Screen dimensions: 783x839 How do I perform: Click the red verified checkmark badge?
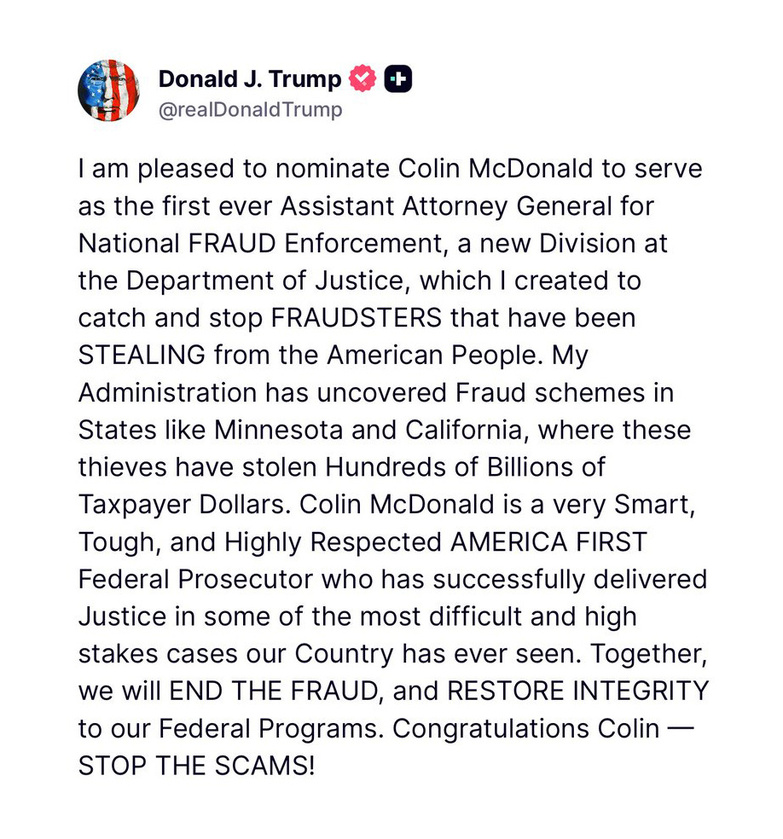362,79
